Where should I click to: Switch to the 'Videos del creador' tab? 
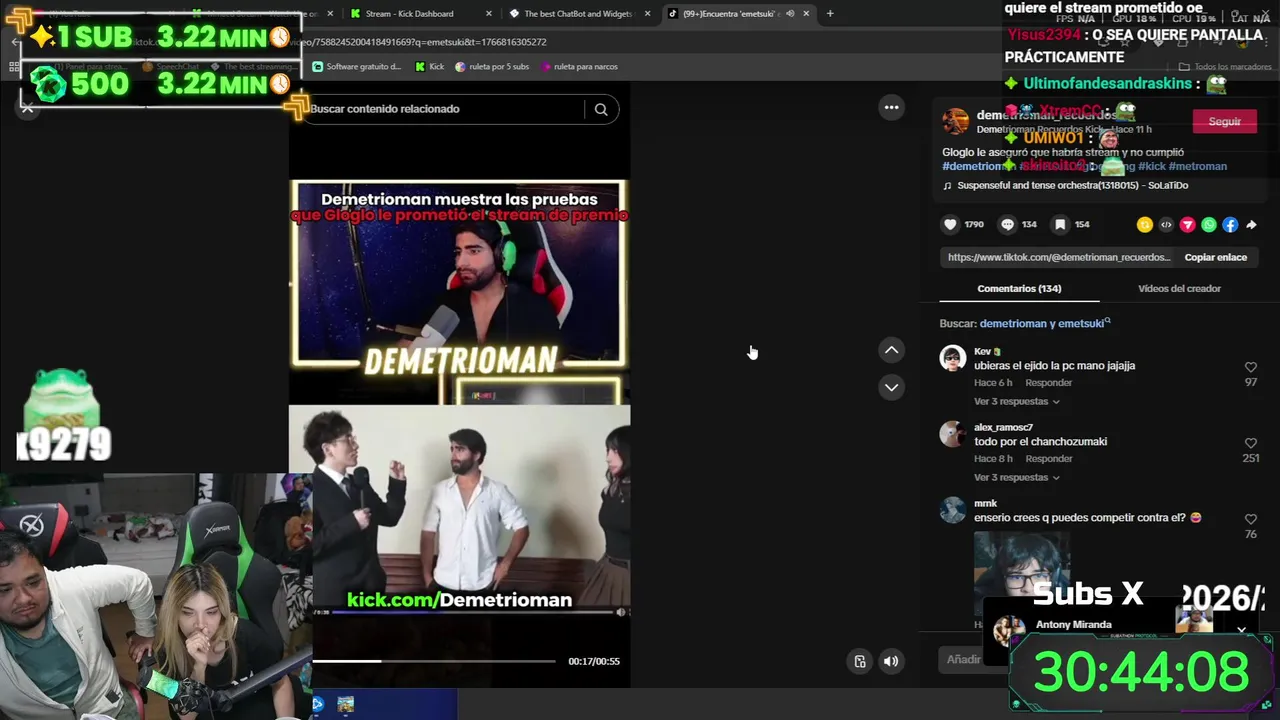tap(1179, 289)
